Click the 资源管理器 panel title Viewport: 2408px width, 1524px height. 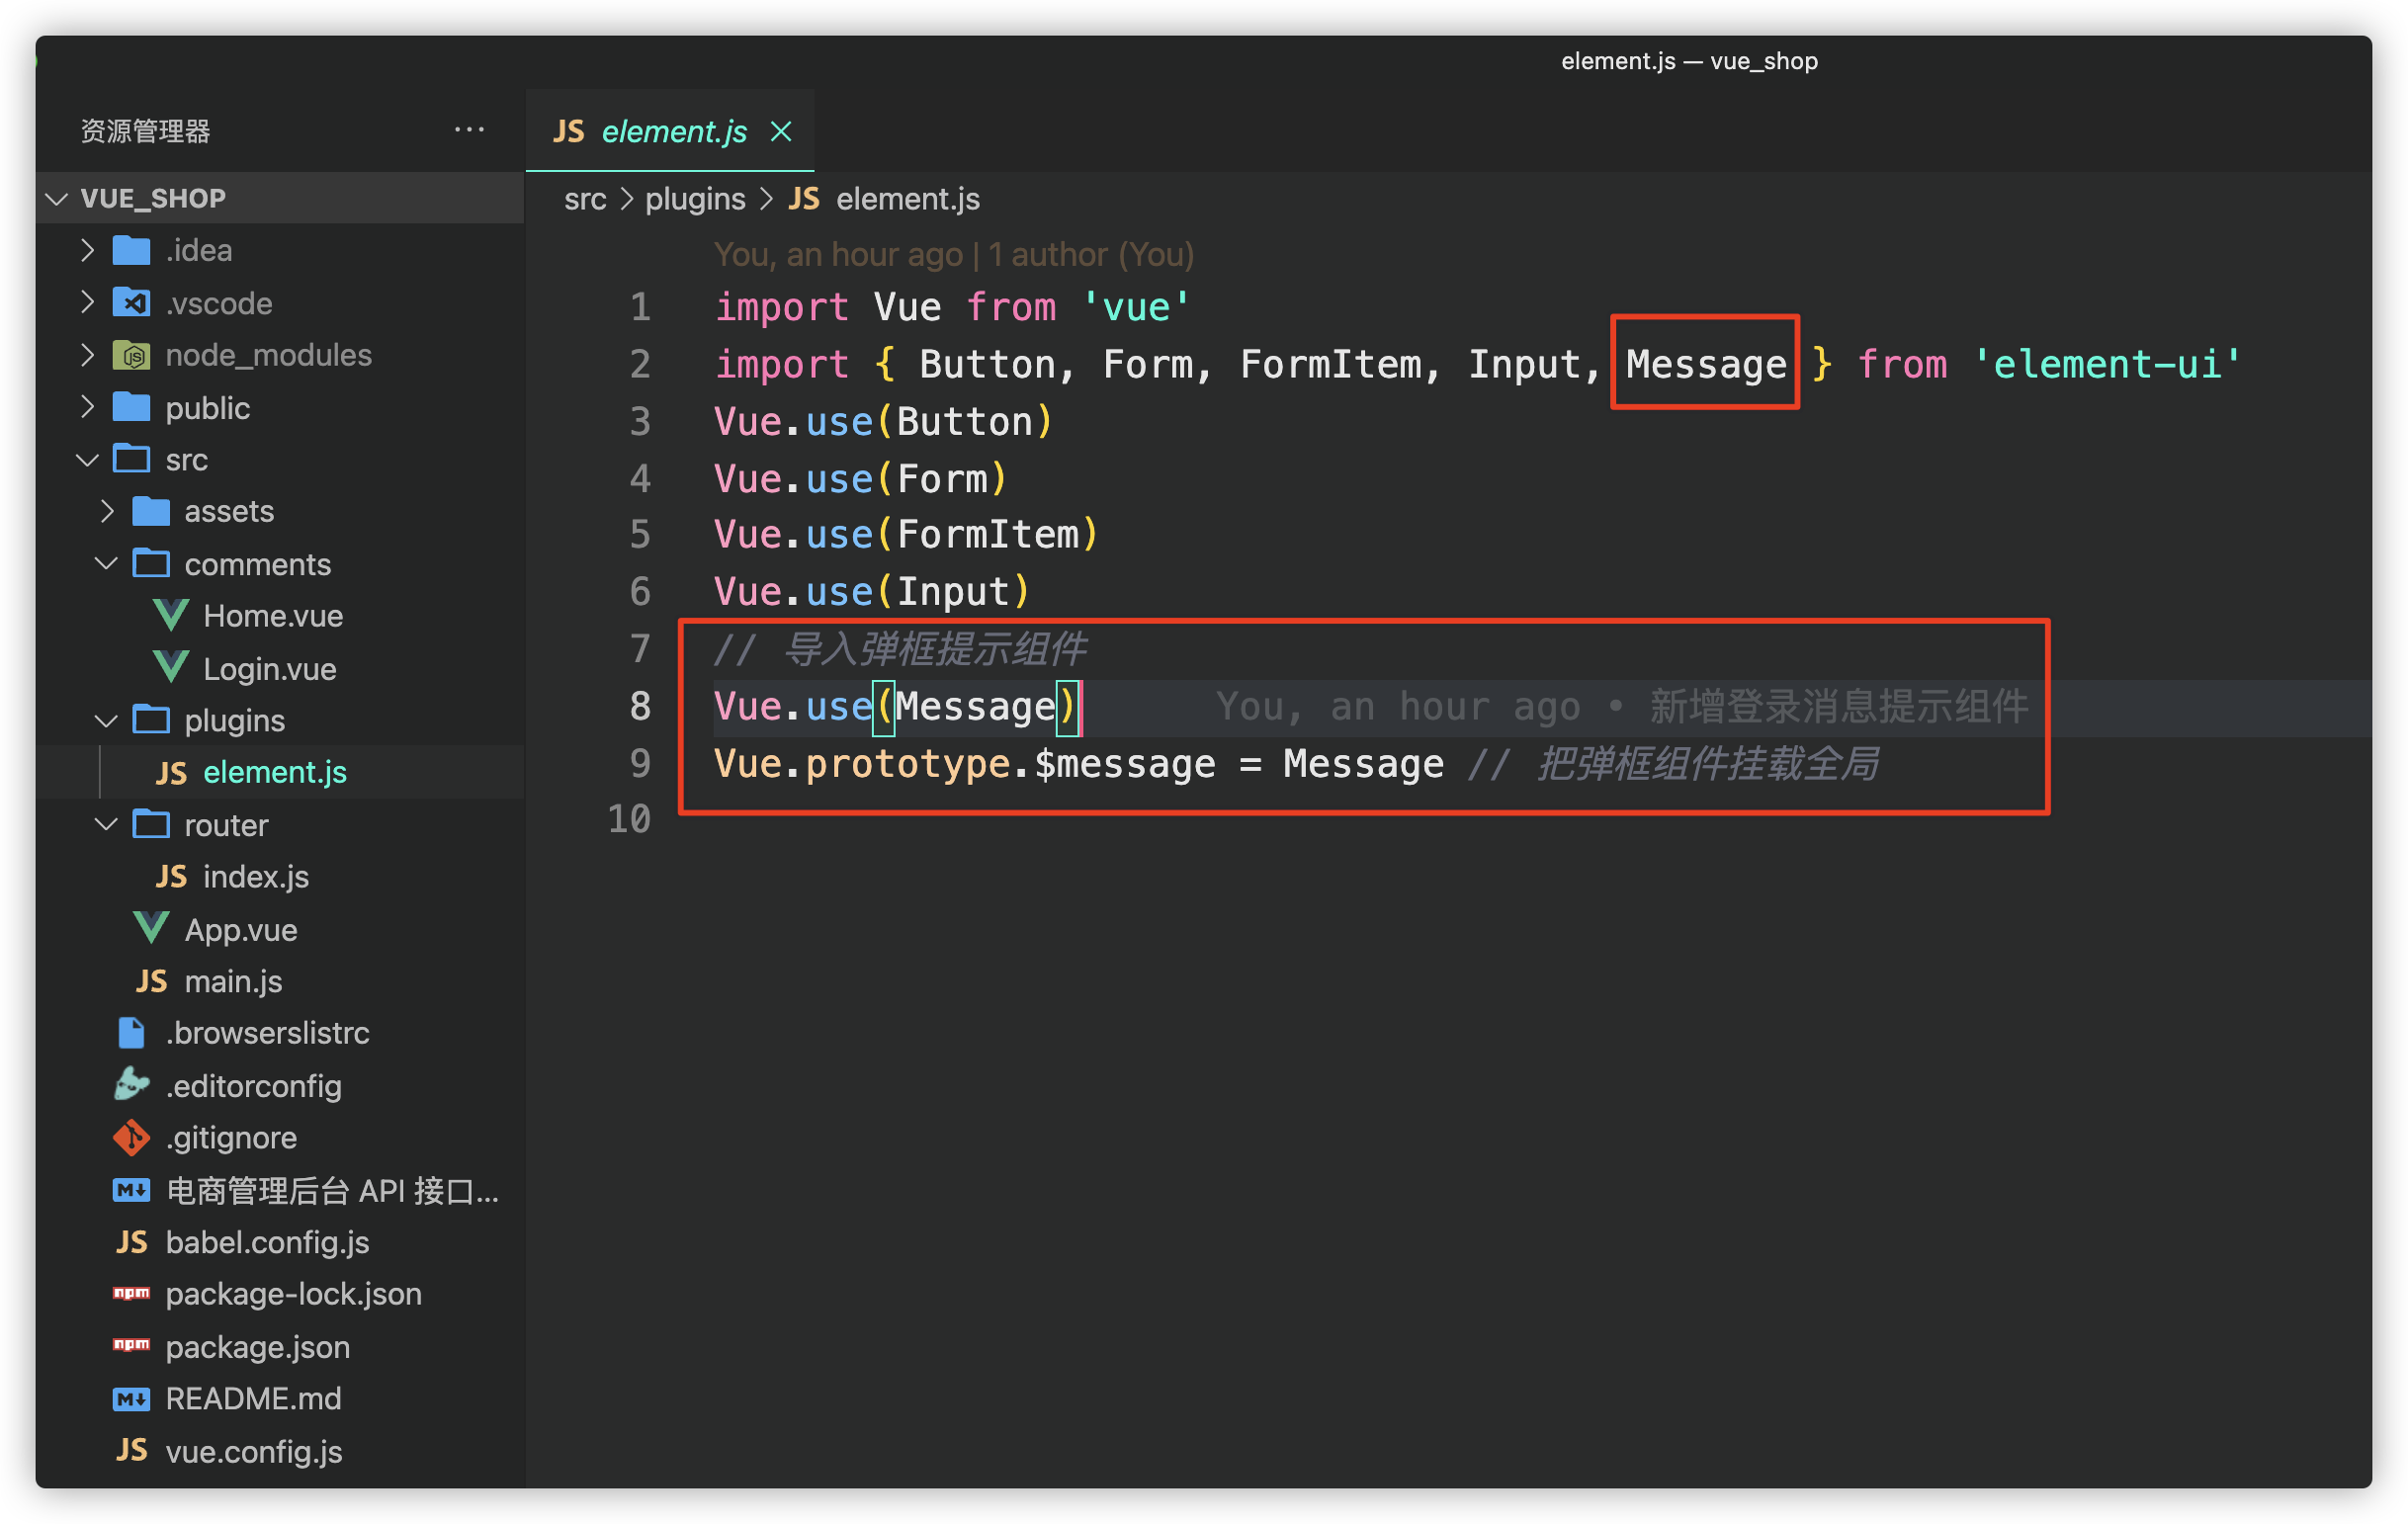point(145,131)
